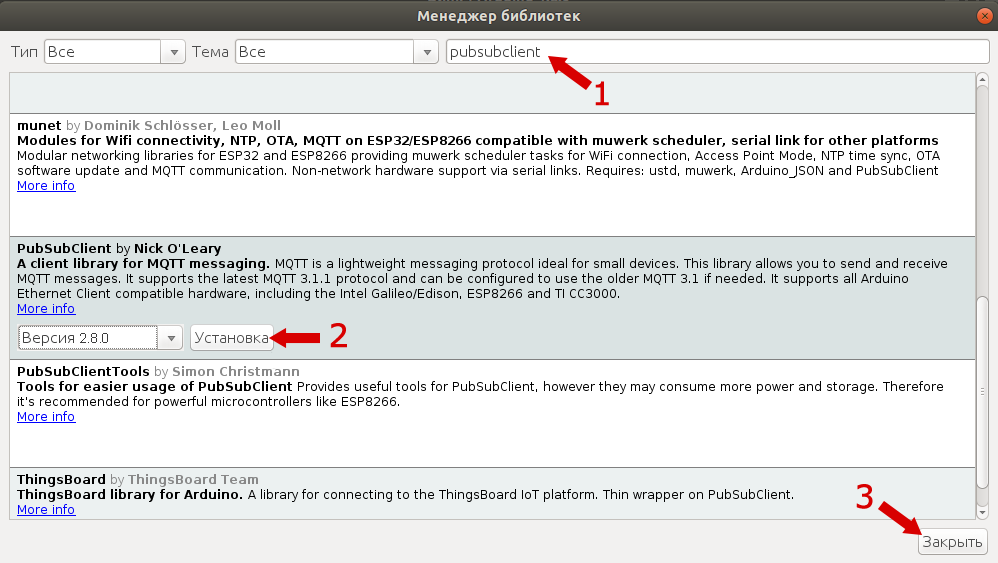Screen dimensions: 998x563
Task: Open More info link for PubSubClientTools
Action: click(46, 417)
